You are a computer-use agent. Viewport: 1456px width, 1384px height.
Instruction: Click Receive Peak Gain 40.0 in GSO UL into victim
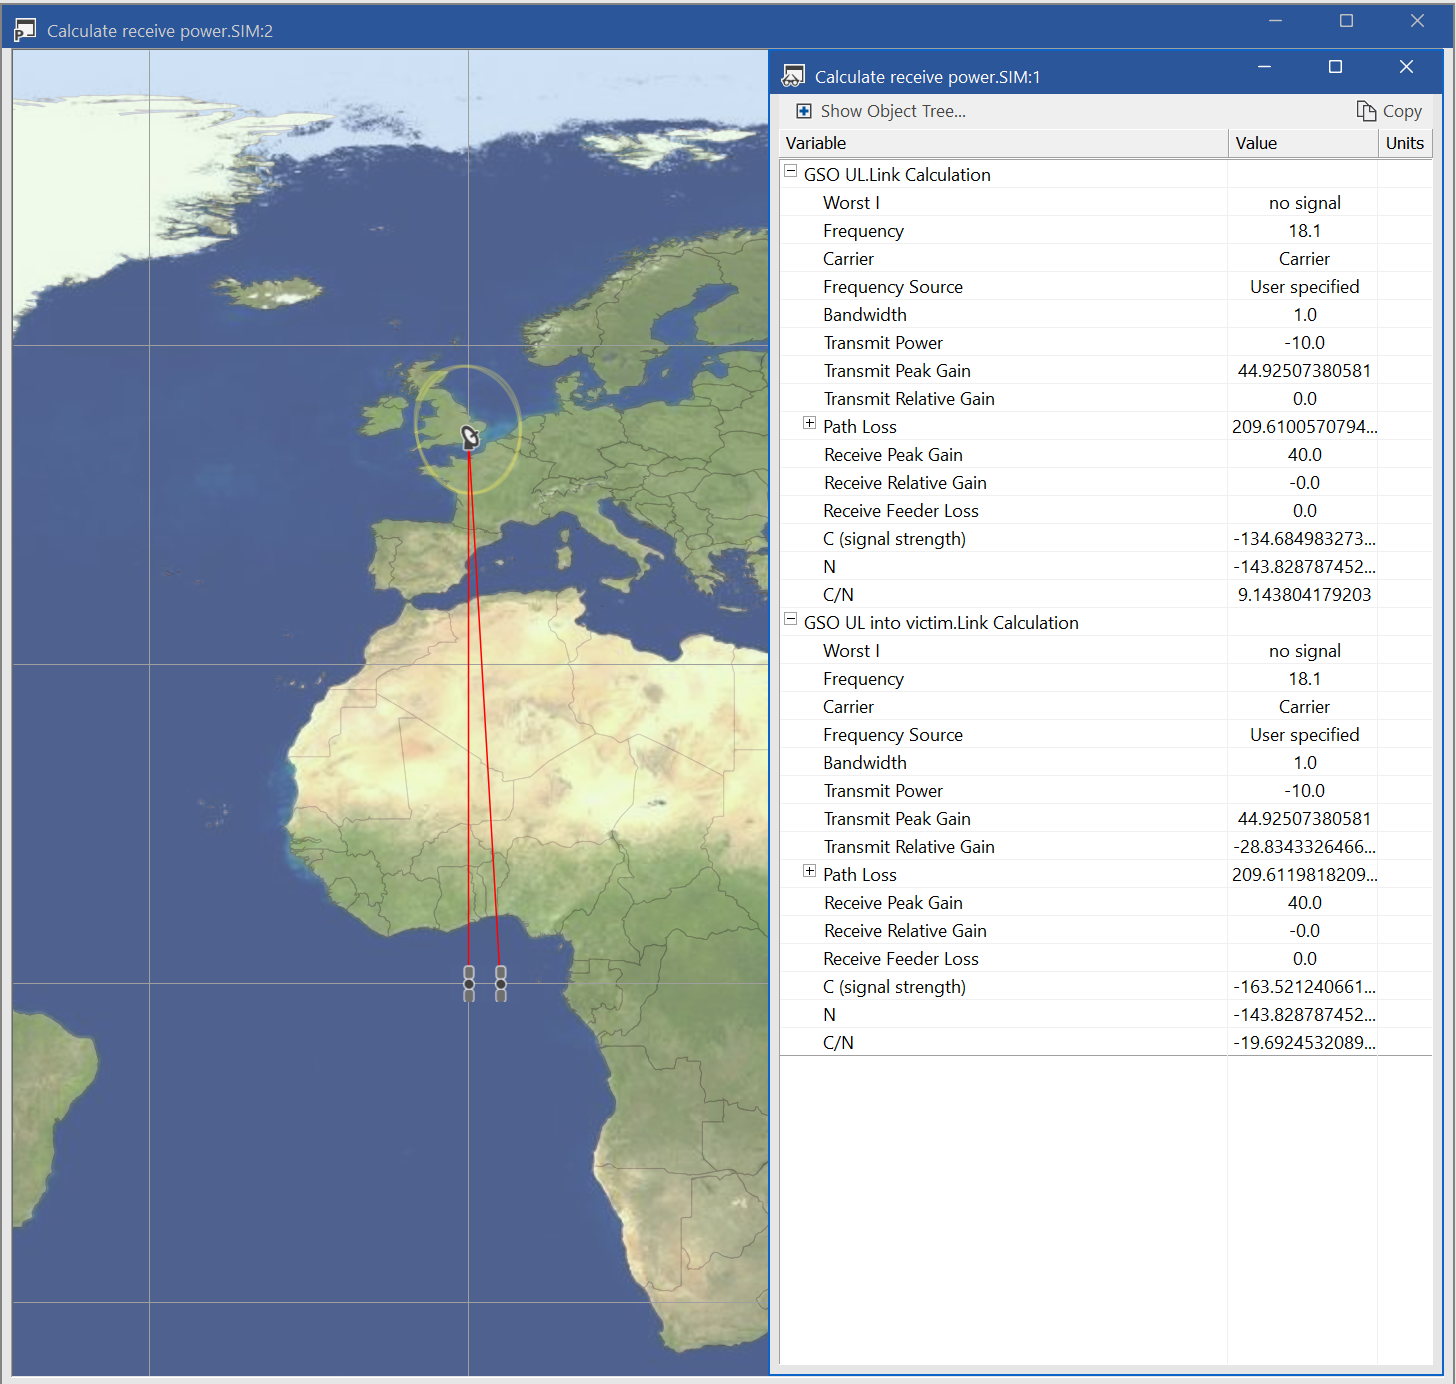[1304, 902]
